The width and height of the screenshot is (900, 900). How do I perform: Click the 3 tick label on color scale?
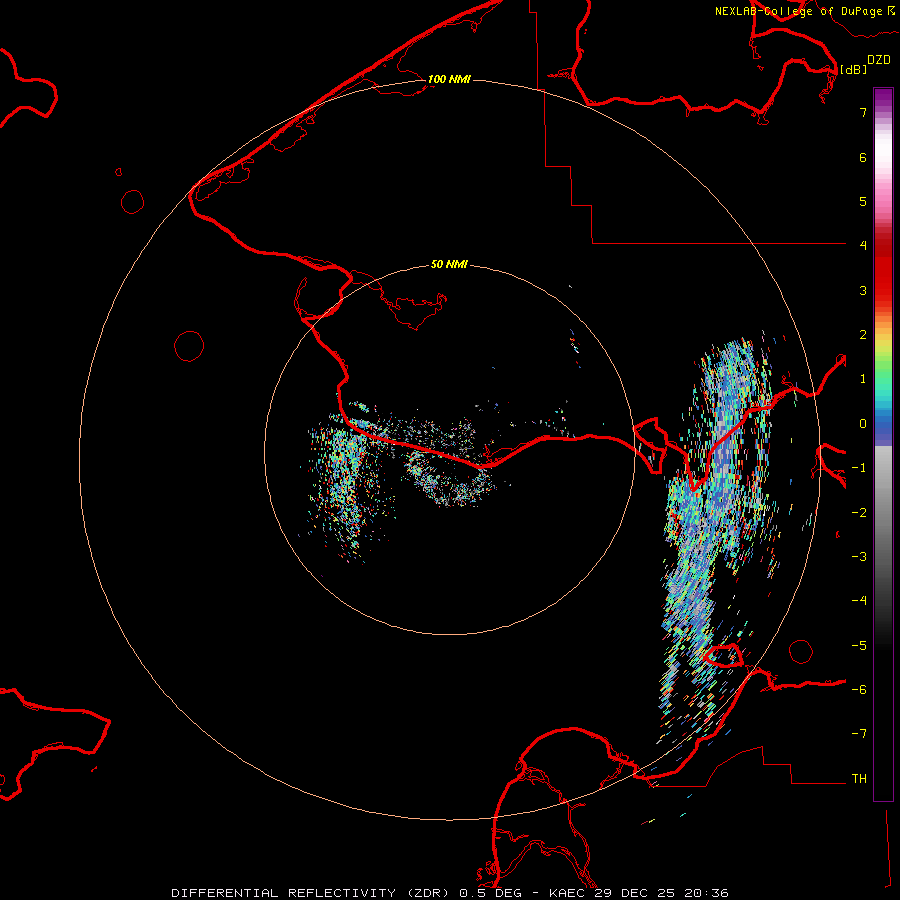click(x=863, y=290)
